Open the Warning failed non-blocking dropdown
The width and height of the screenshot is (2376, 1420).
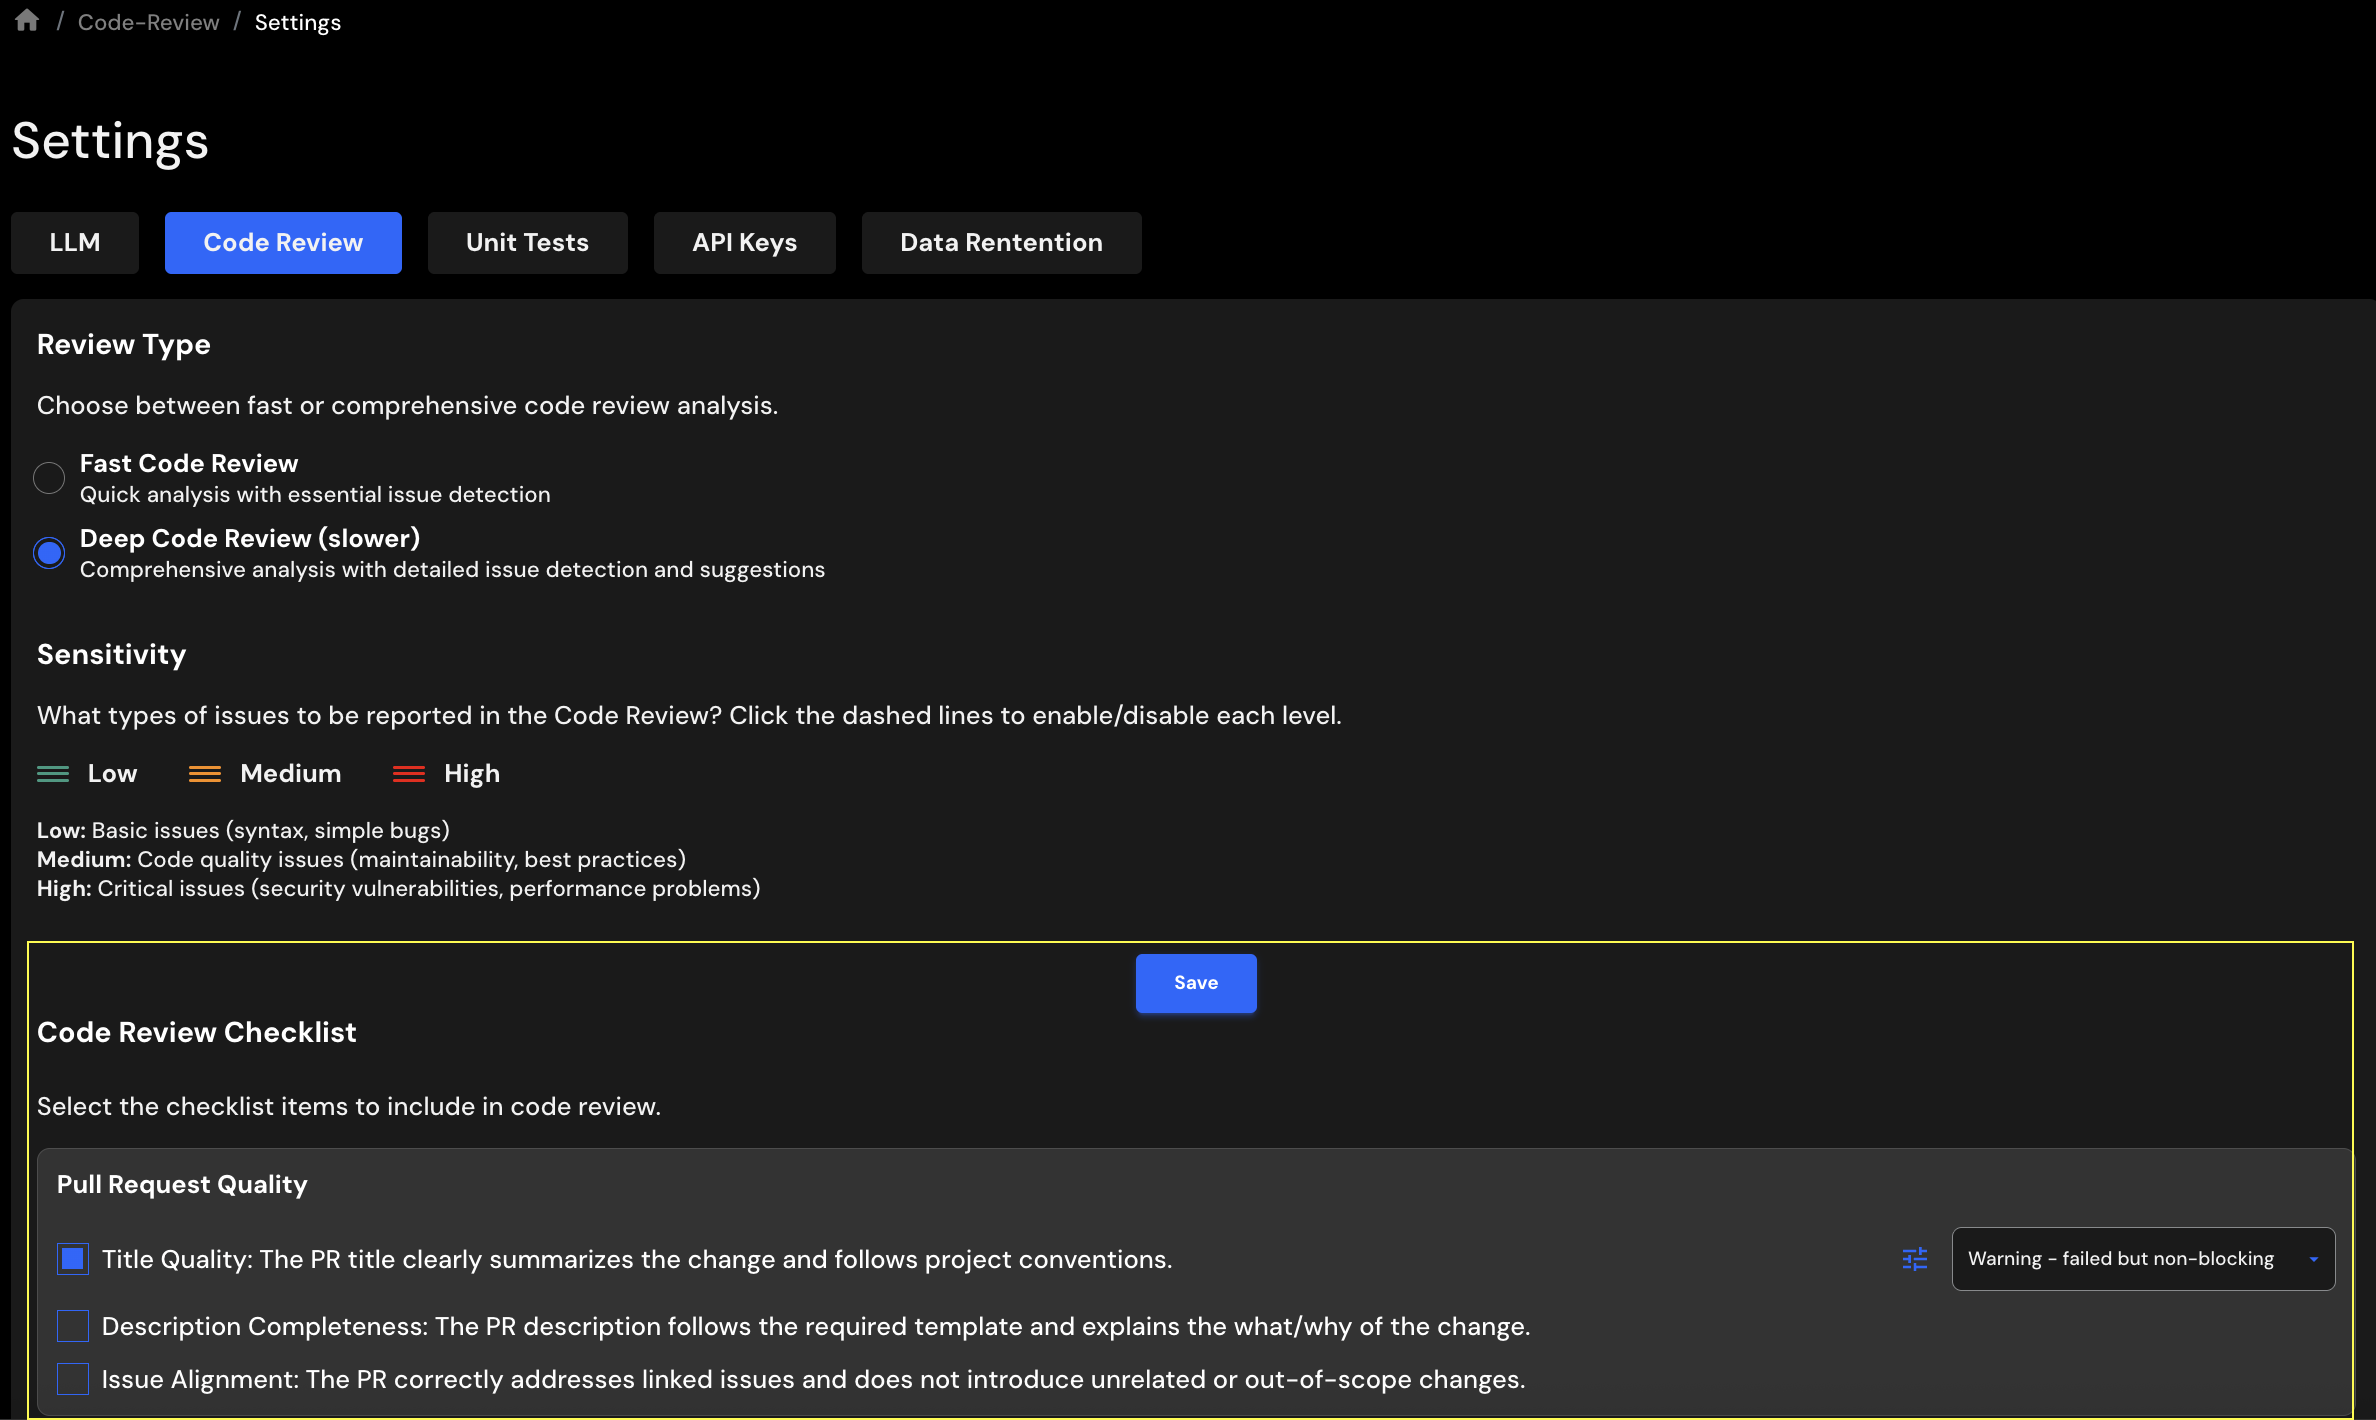coord(2120,1259)
